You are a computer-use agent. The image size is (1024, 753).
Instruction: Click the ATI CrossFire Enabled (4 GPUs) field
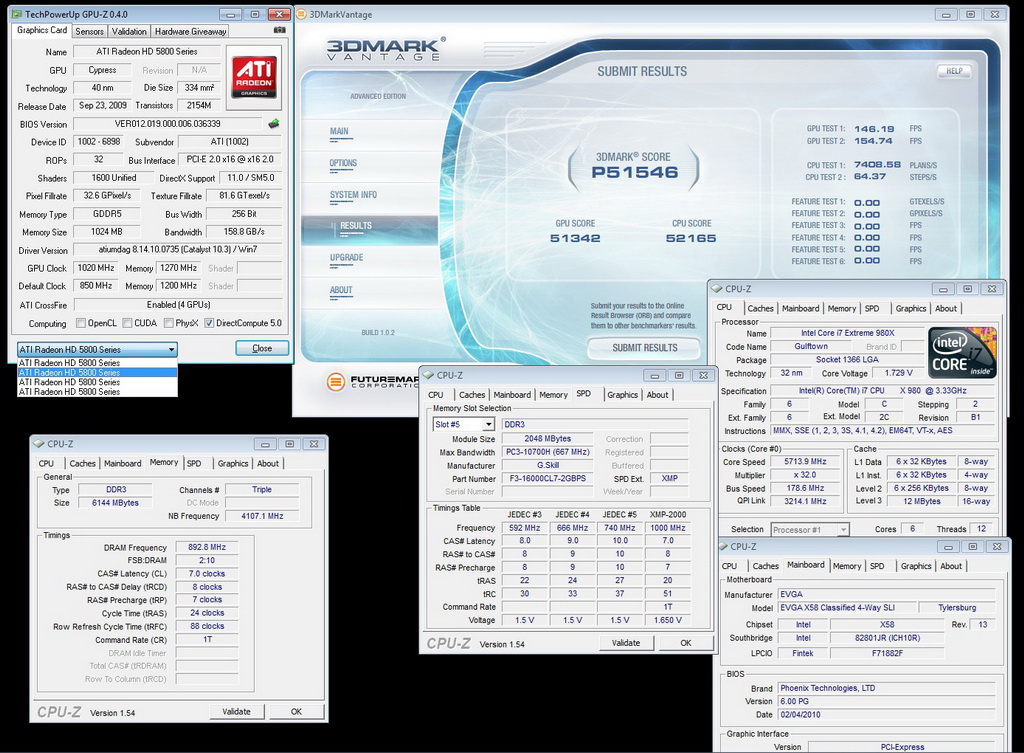[178, 304]
